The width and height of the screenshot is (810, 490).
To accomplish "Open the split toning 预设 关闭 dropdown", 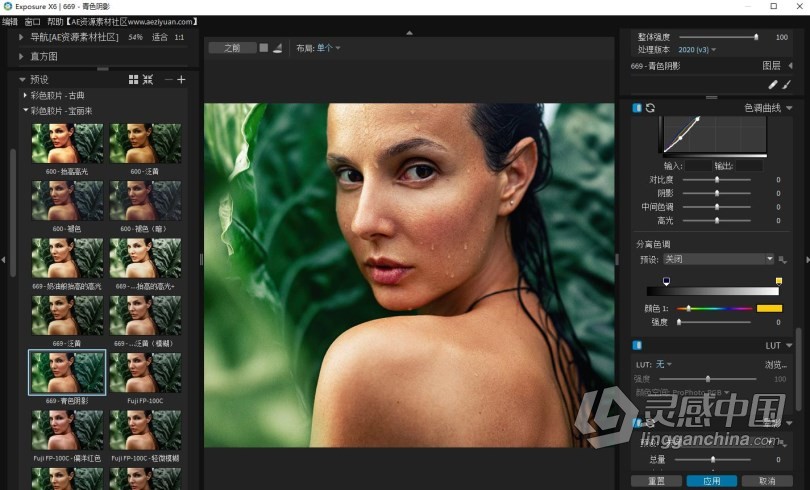I will click(719, 259).
